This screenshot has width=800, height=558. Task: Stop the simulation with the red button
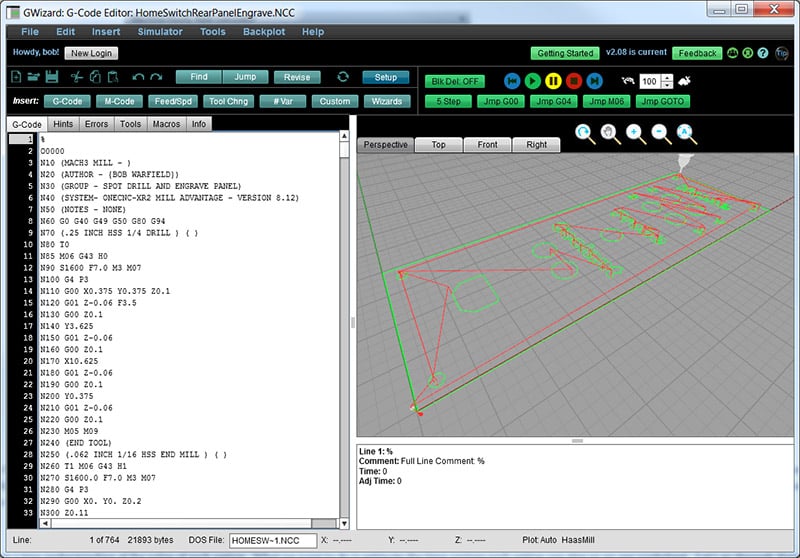point(574,81)
